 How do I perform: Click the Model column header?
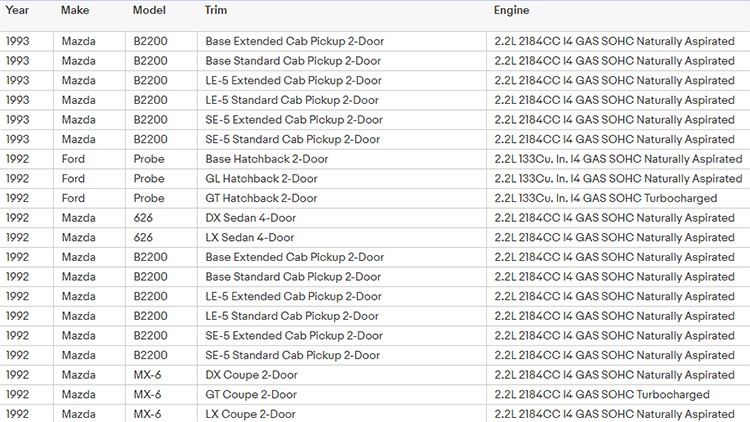pyautogui.click(x=149, y=10)
